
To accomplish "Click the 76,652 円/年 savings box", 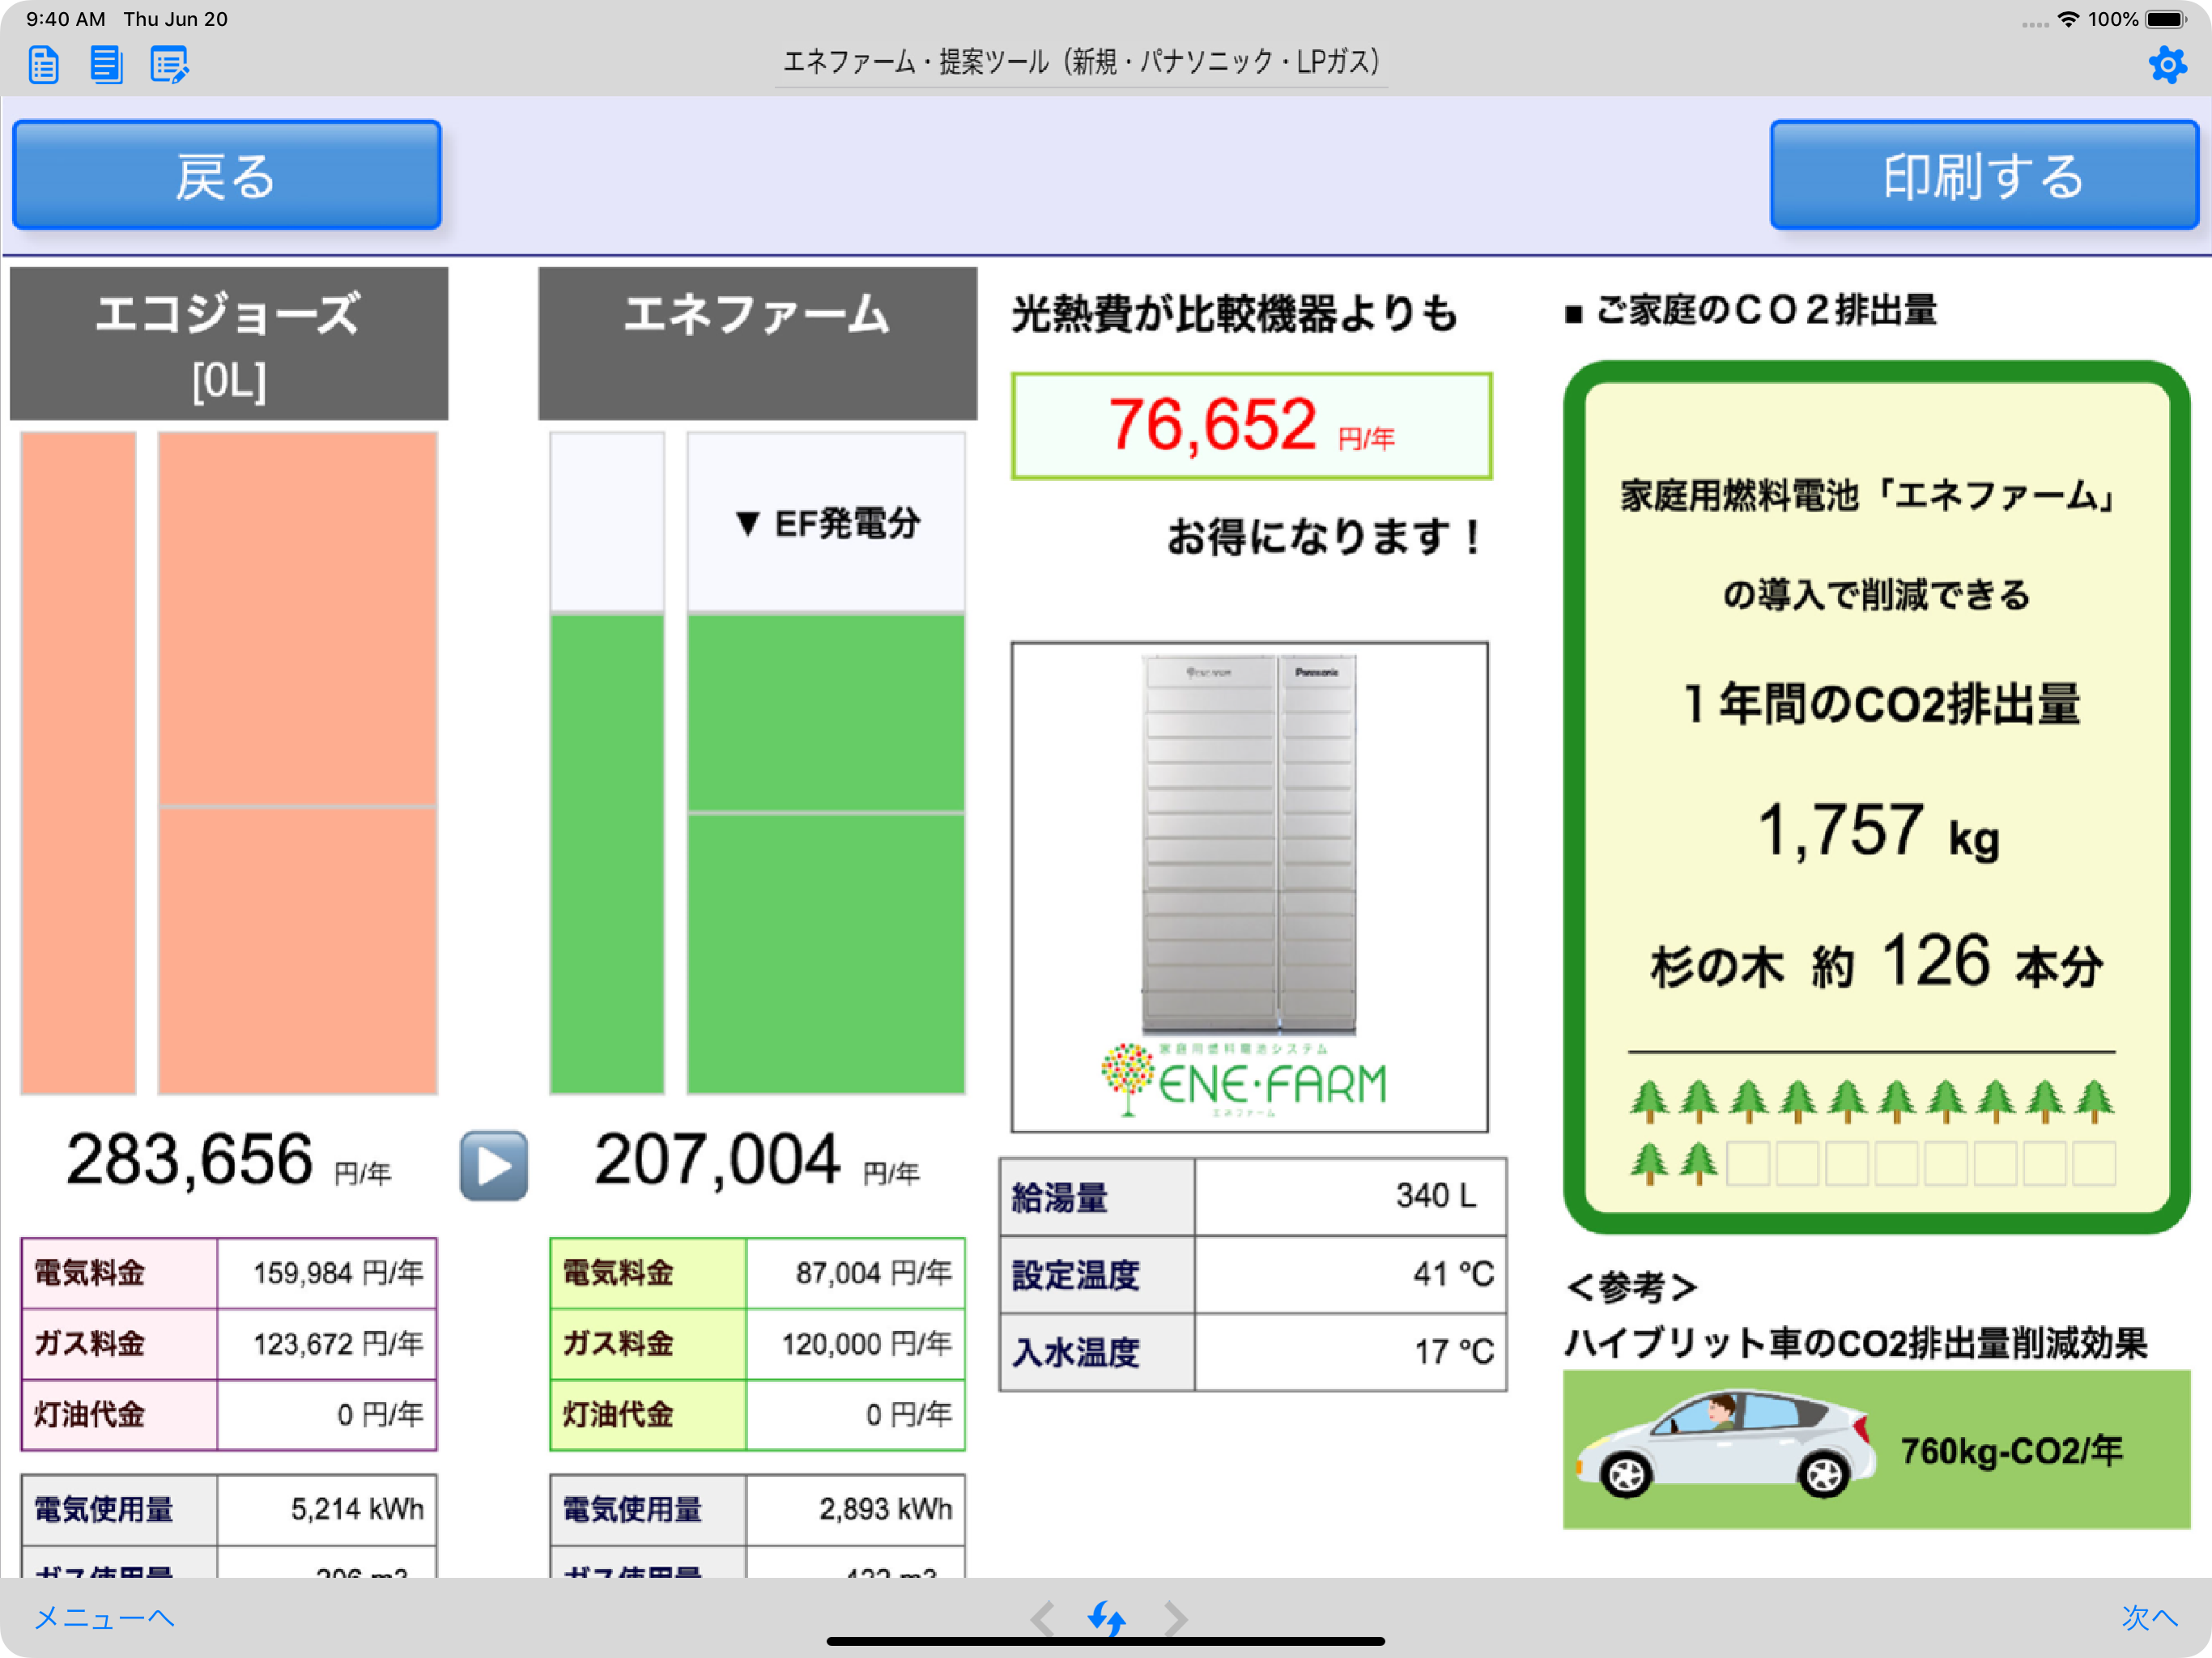I will click(x=1251, y=426).
